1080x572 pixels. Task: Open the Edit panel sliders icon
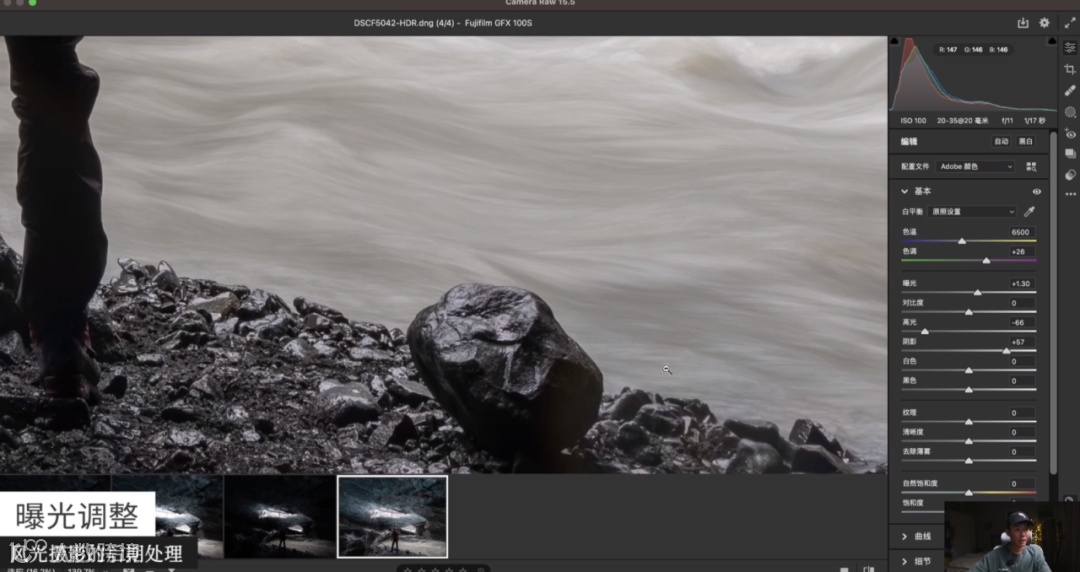(1070, 48)
